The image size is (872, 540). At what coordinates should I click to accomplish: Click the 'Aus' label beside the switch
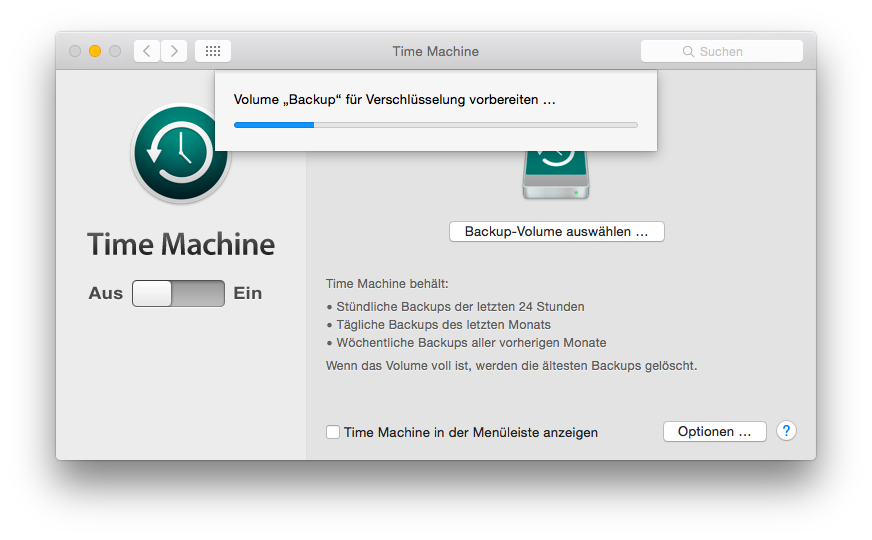106,293
